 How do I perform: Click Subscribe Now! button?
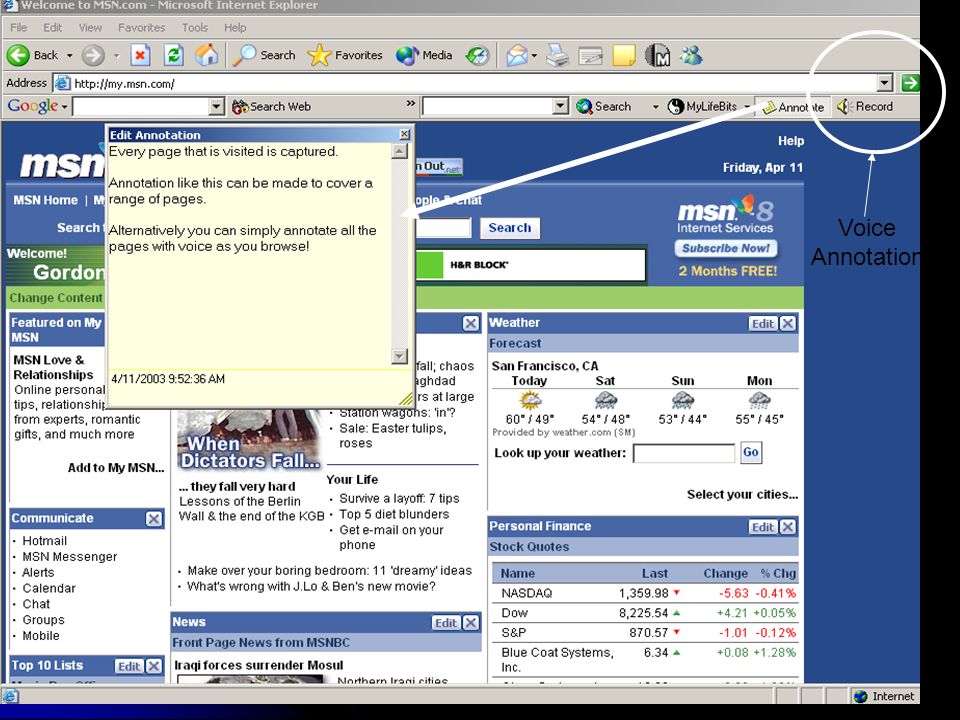click(726, 249)
